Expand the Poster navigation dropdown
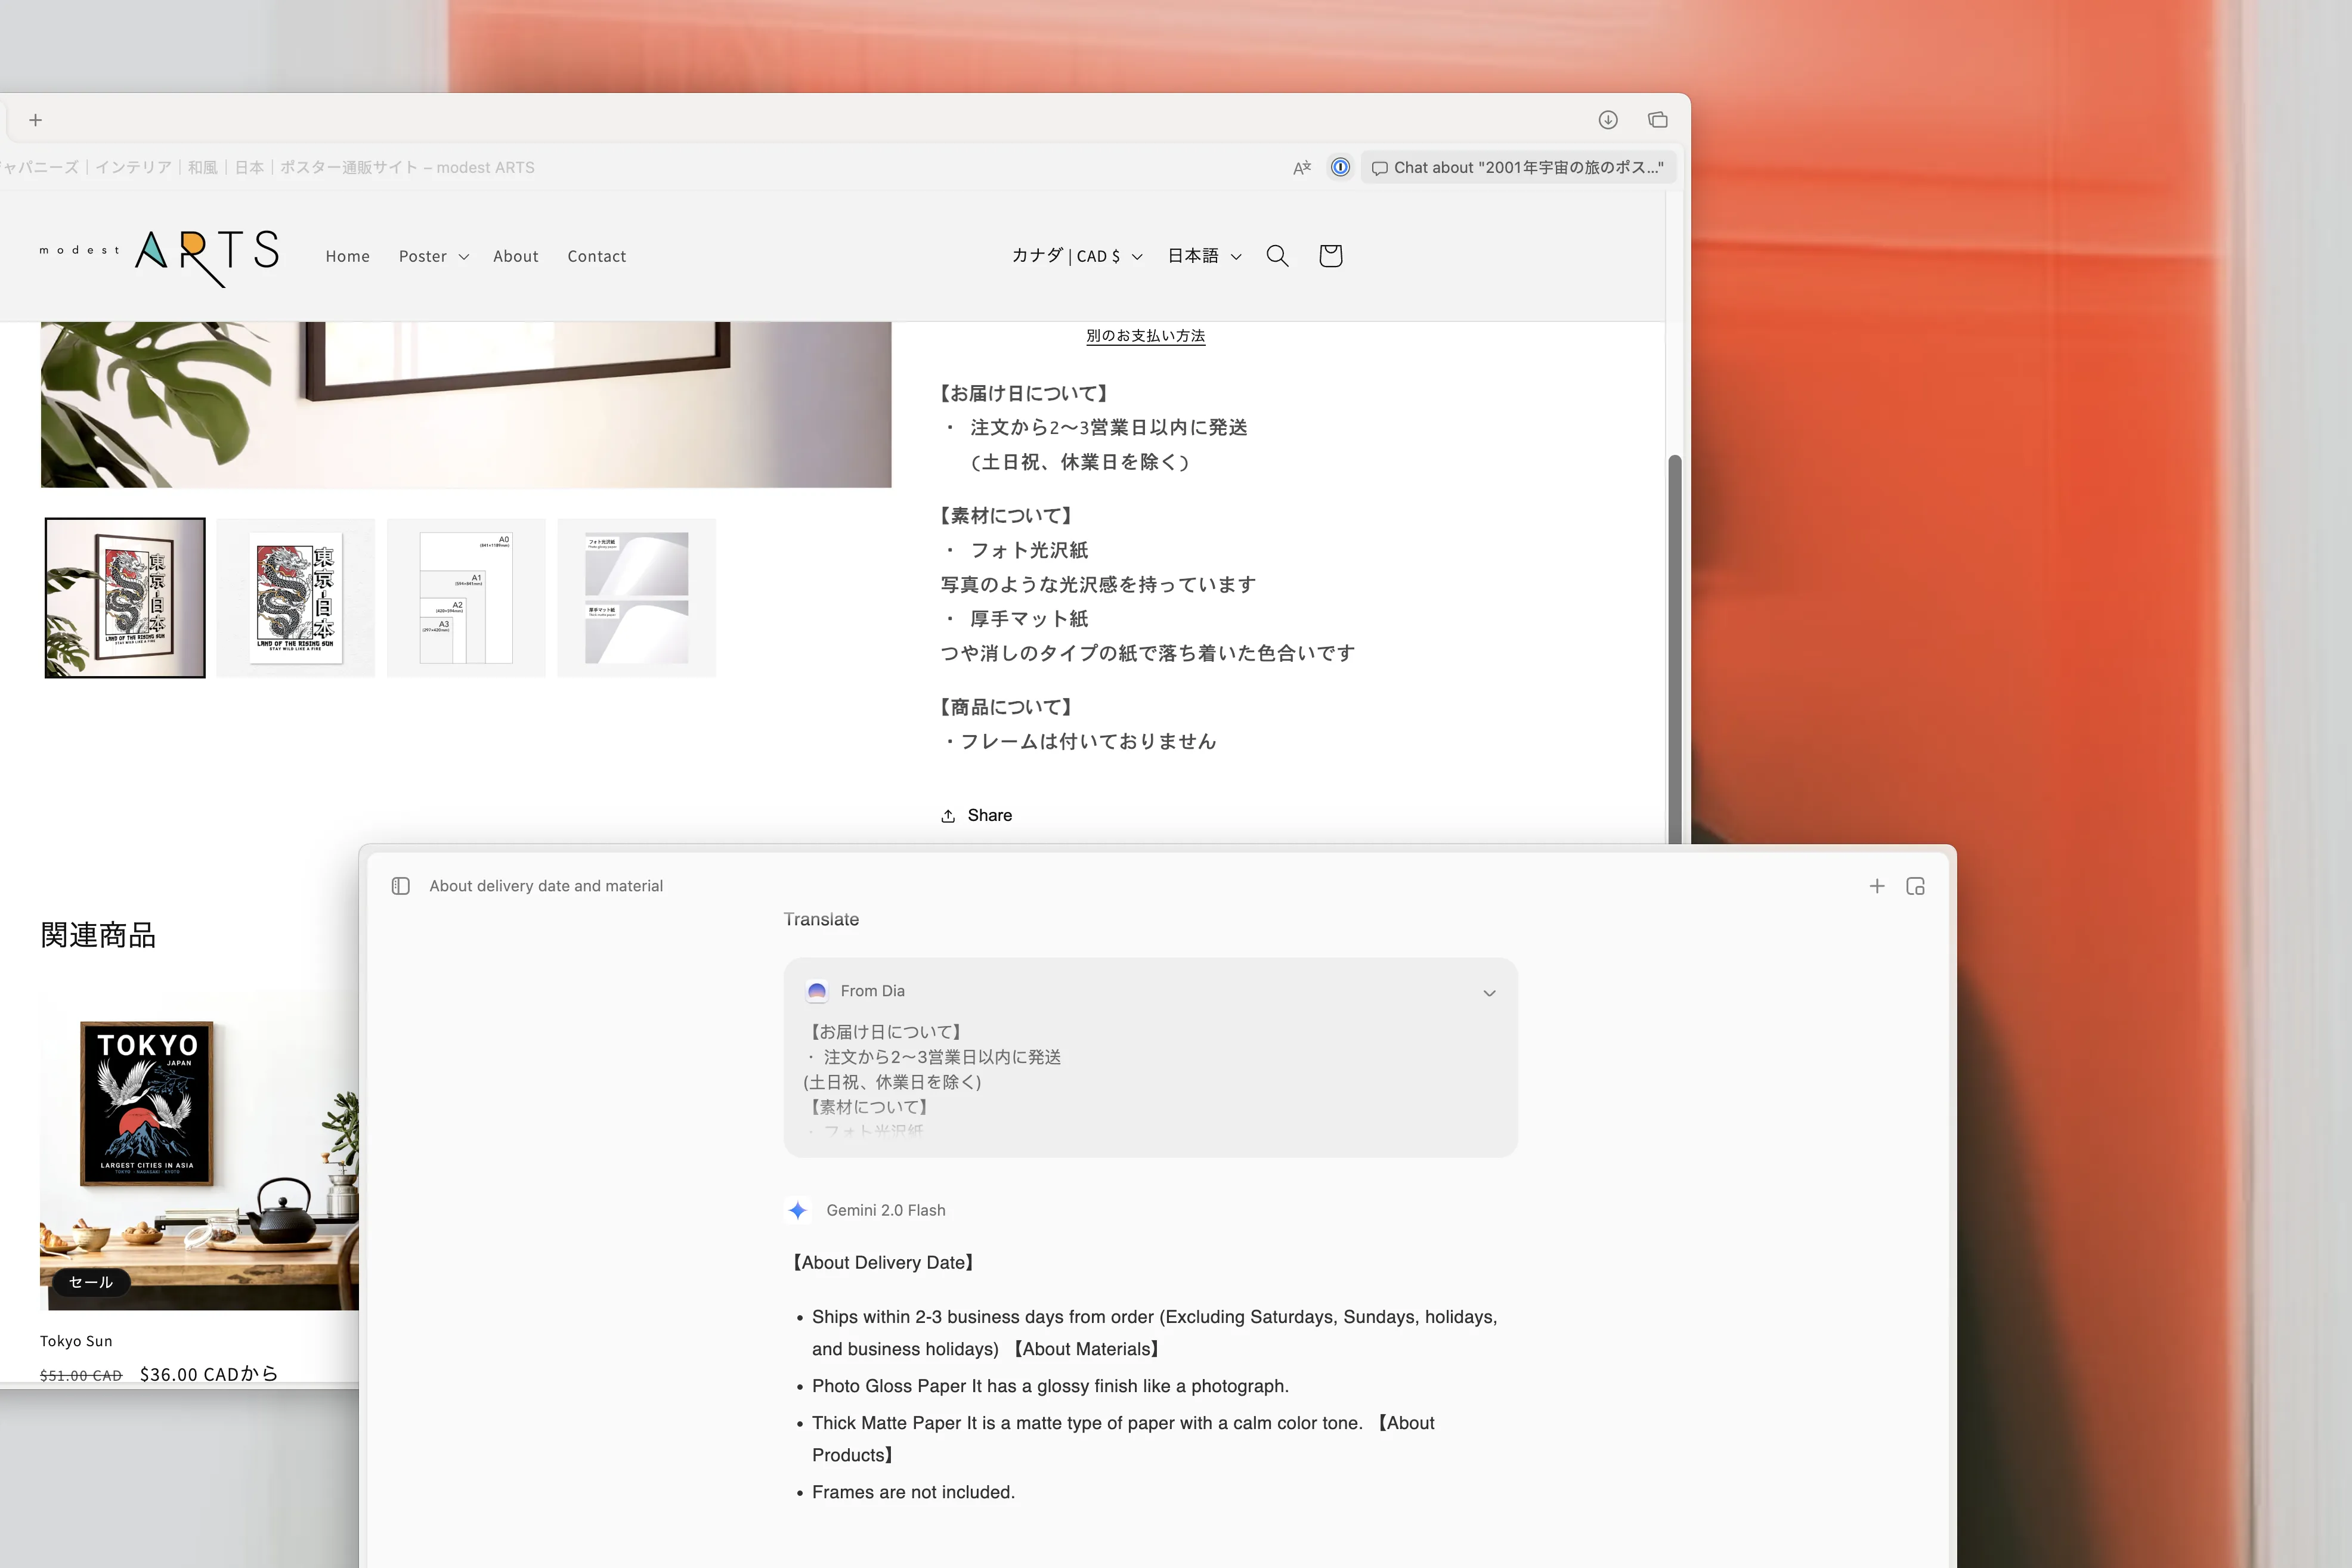The image size is (2352, 1568). 433,256
